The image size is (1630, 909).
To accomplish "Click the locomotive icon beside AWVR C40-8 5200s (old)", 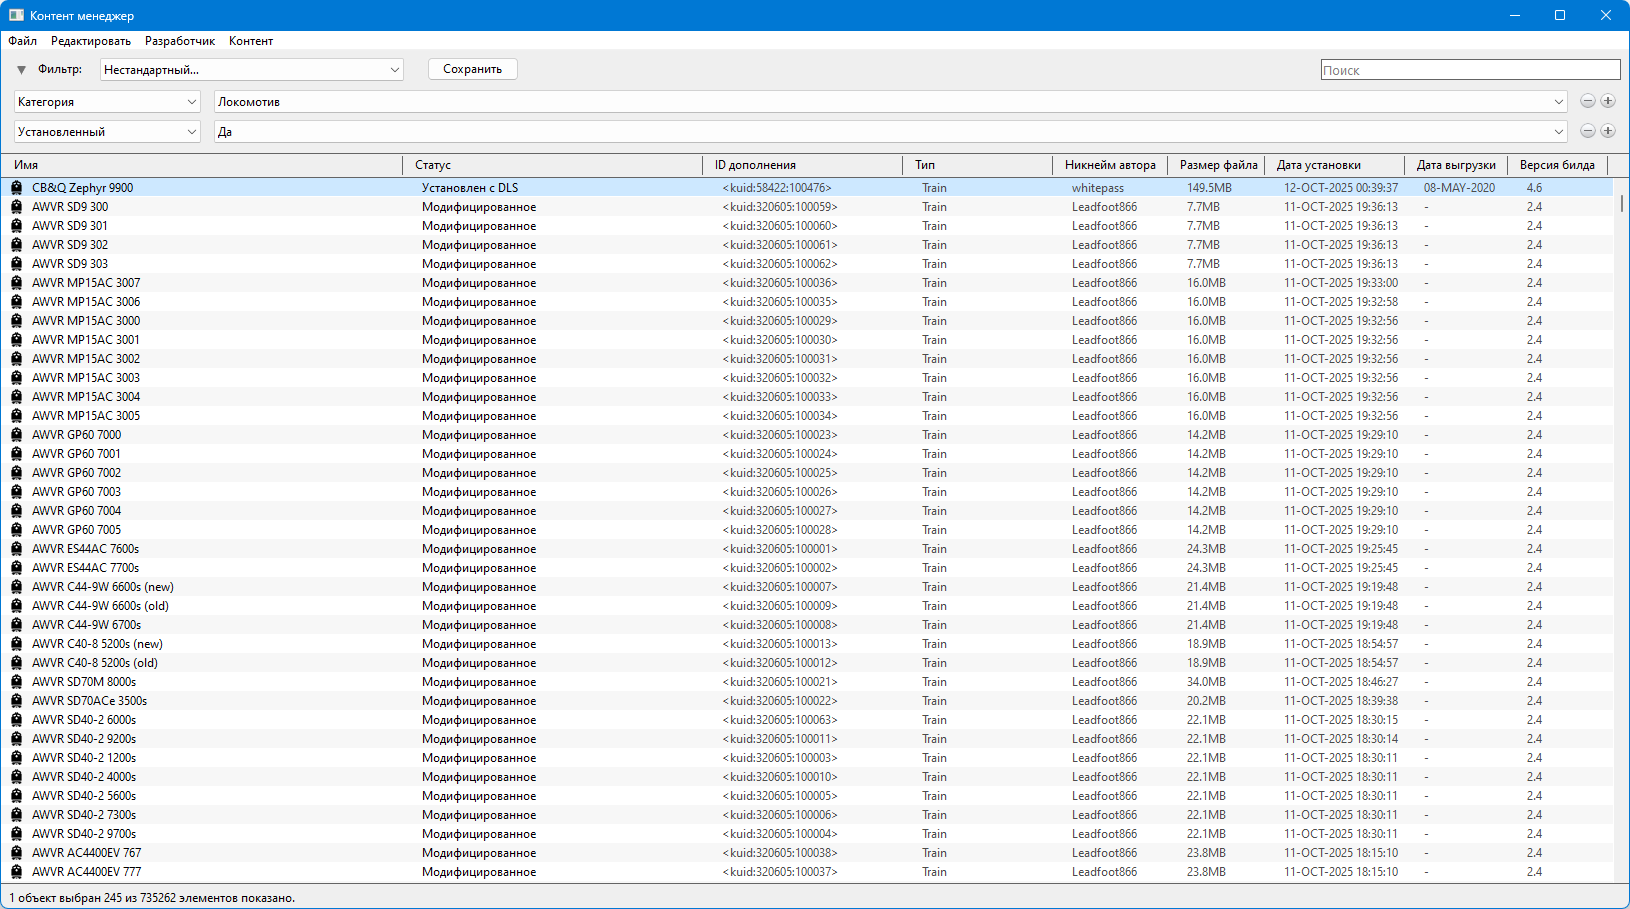I will 16,663.
